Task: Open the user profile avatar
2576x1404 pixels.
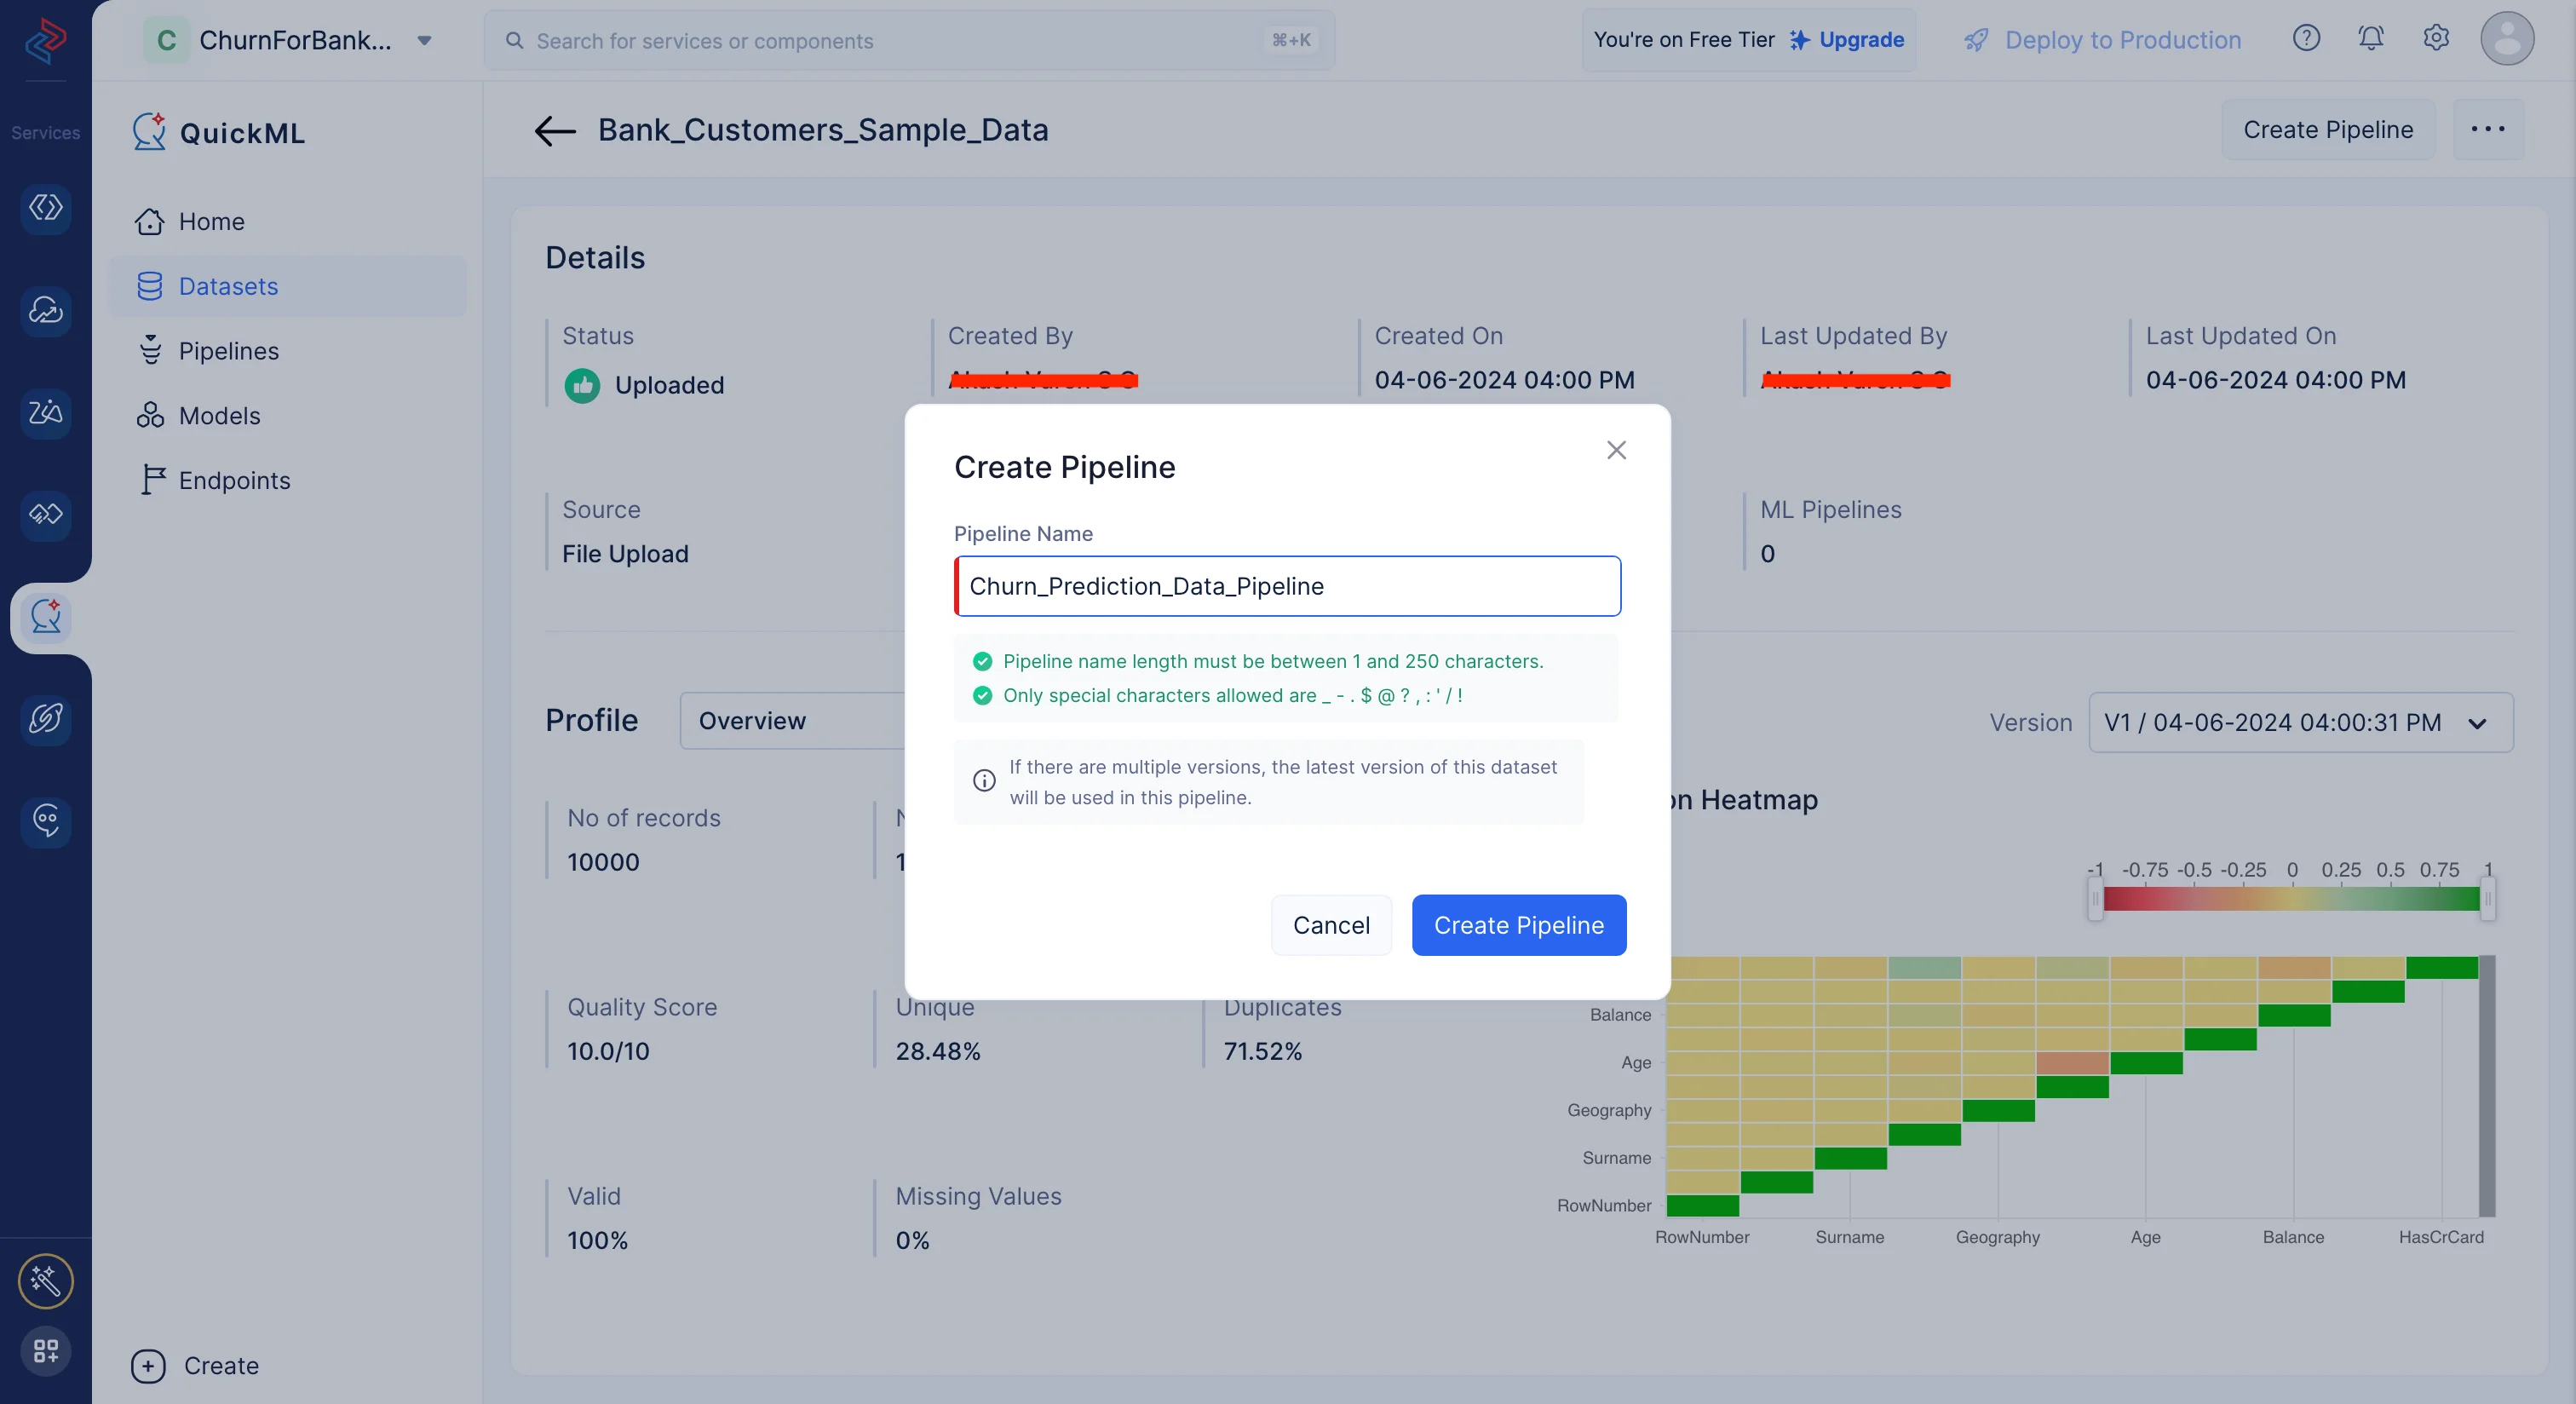Action: [x=2506, y=39]
